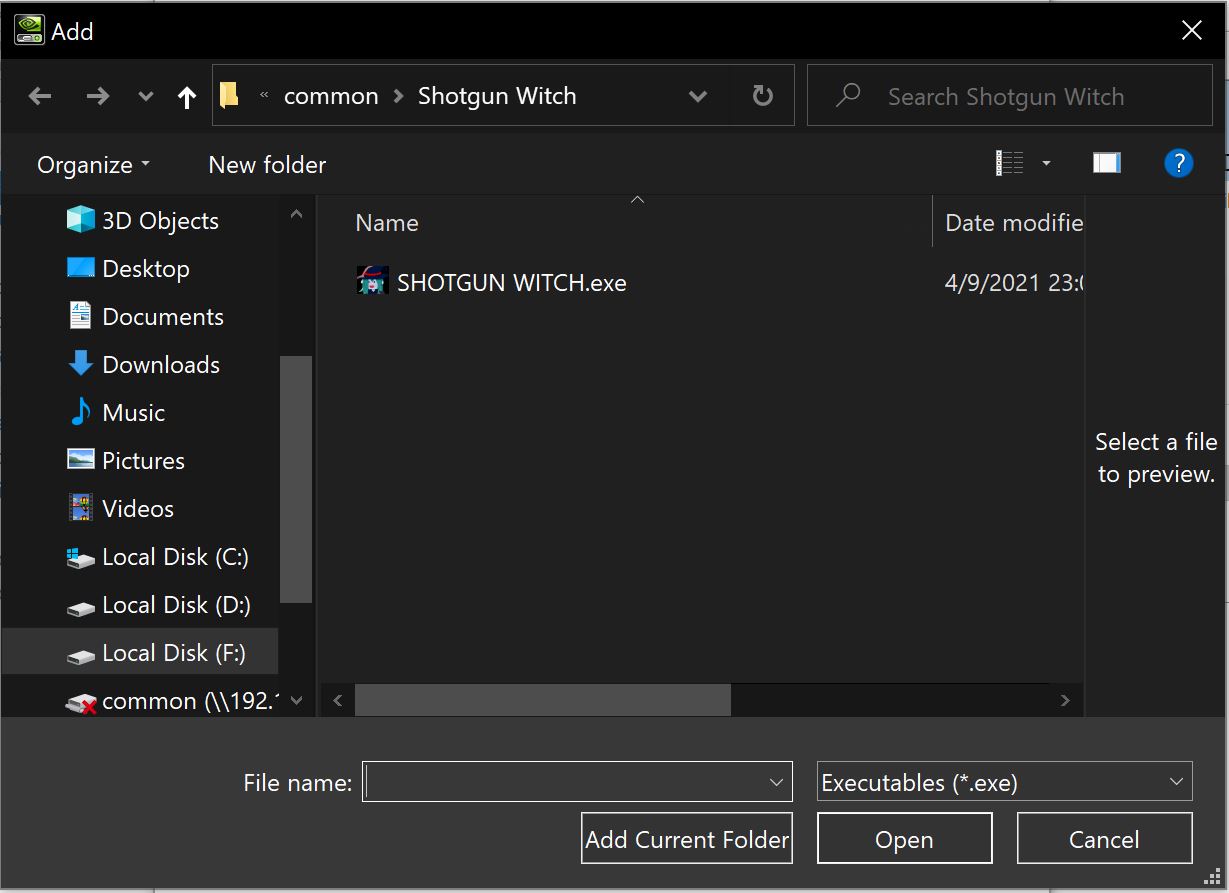Open the Help question mark icon
The height and width of the screenshot is (893, 1229).
click(x=1178, y=163)
